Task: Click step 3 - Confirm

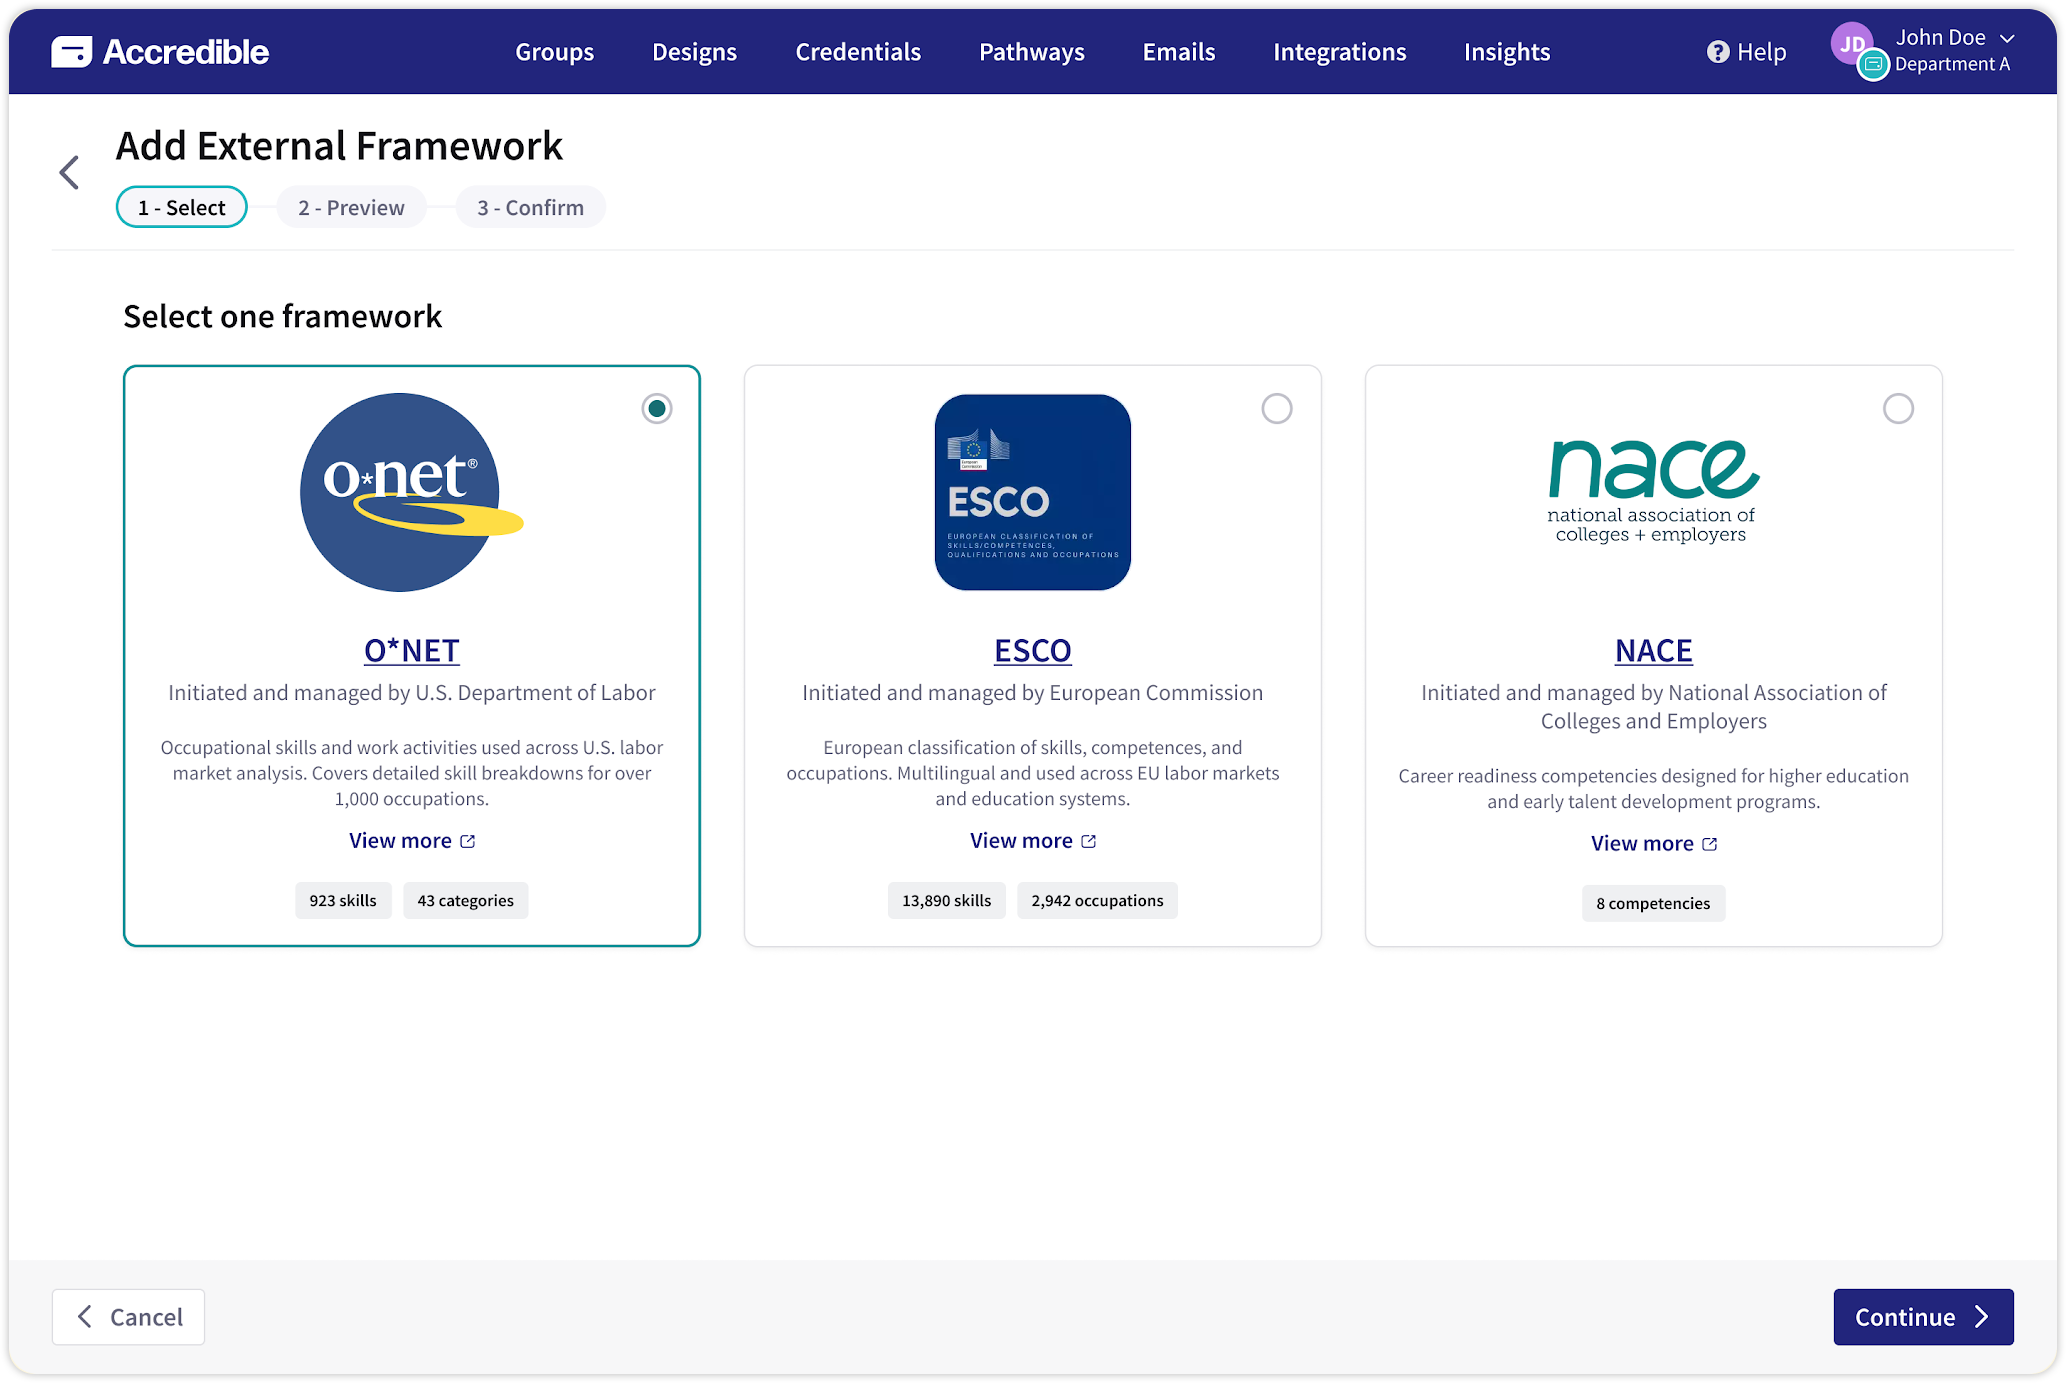Action: [530, 207]
